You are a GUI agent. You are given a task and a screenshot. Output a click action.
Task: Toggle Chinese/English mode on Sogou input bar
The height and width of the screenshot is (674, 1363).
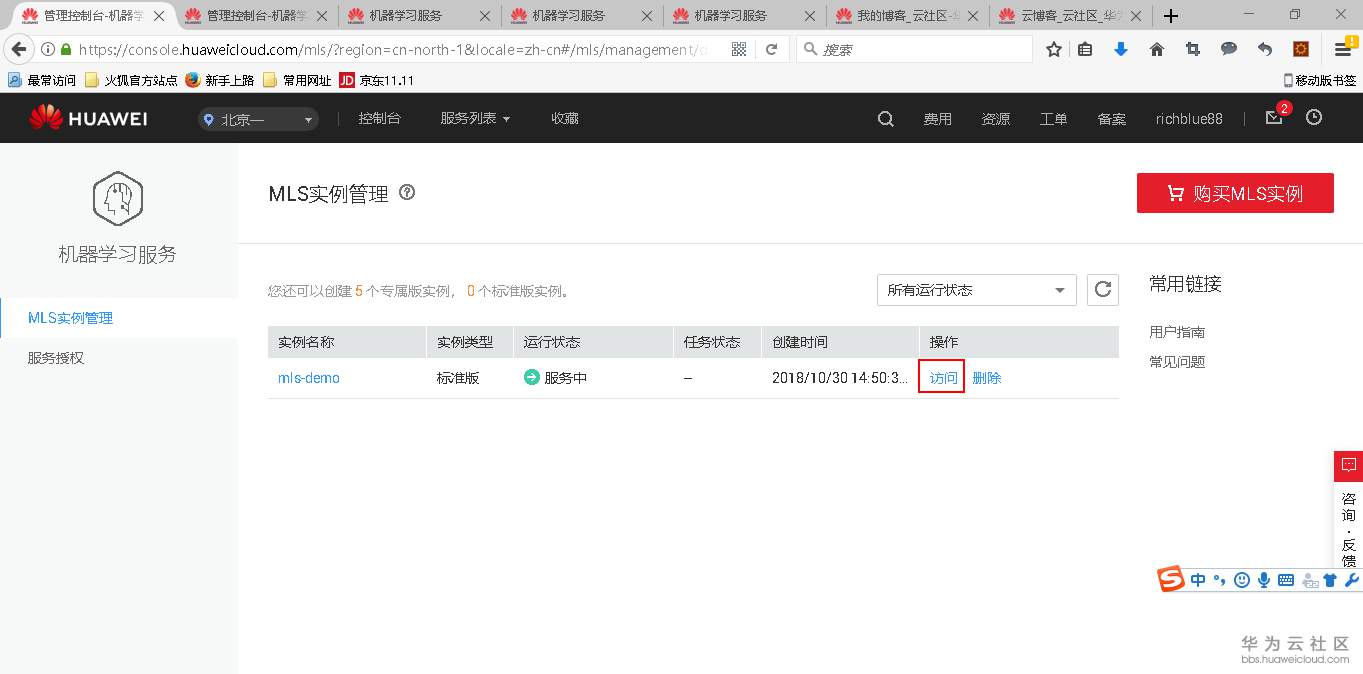(1197, 579)
